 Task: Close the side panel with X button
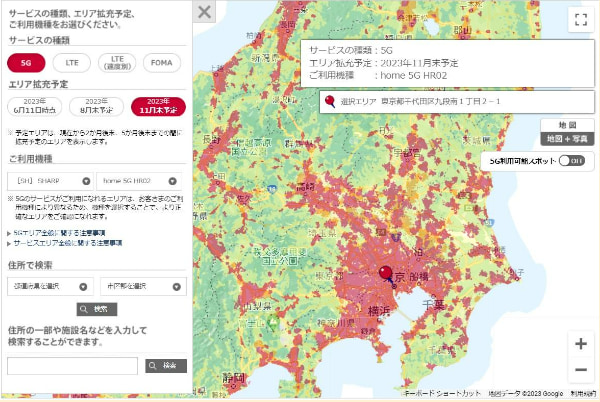204,12
